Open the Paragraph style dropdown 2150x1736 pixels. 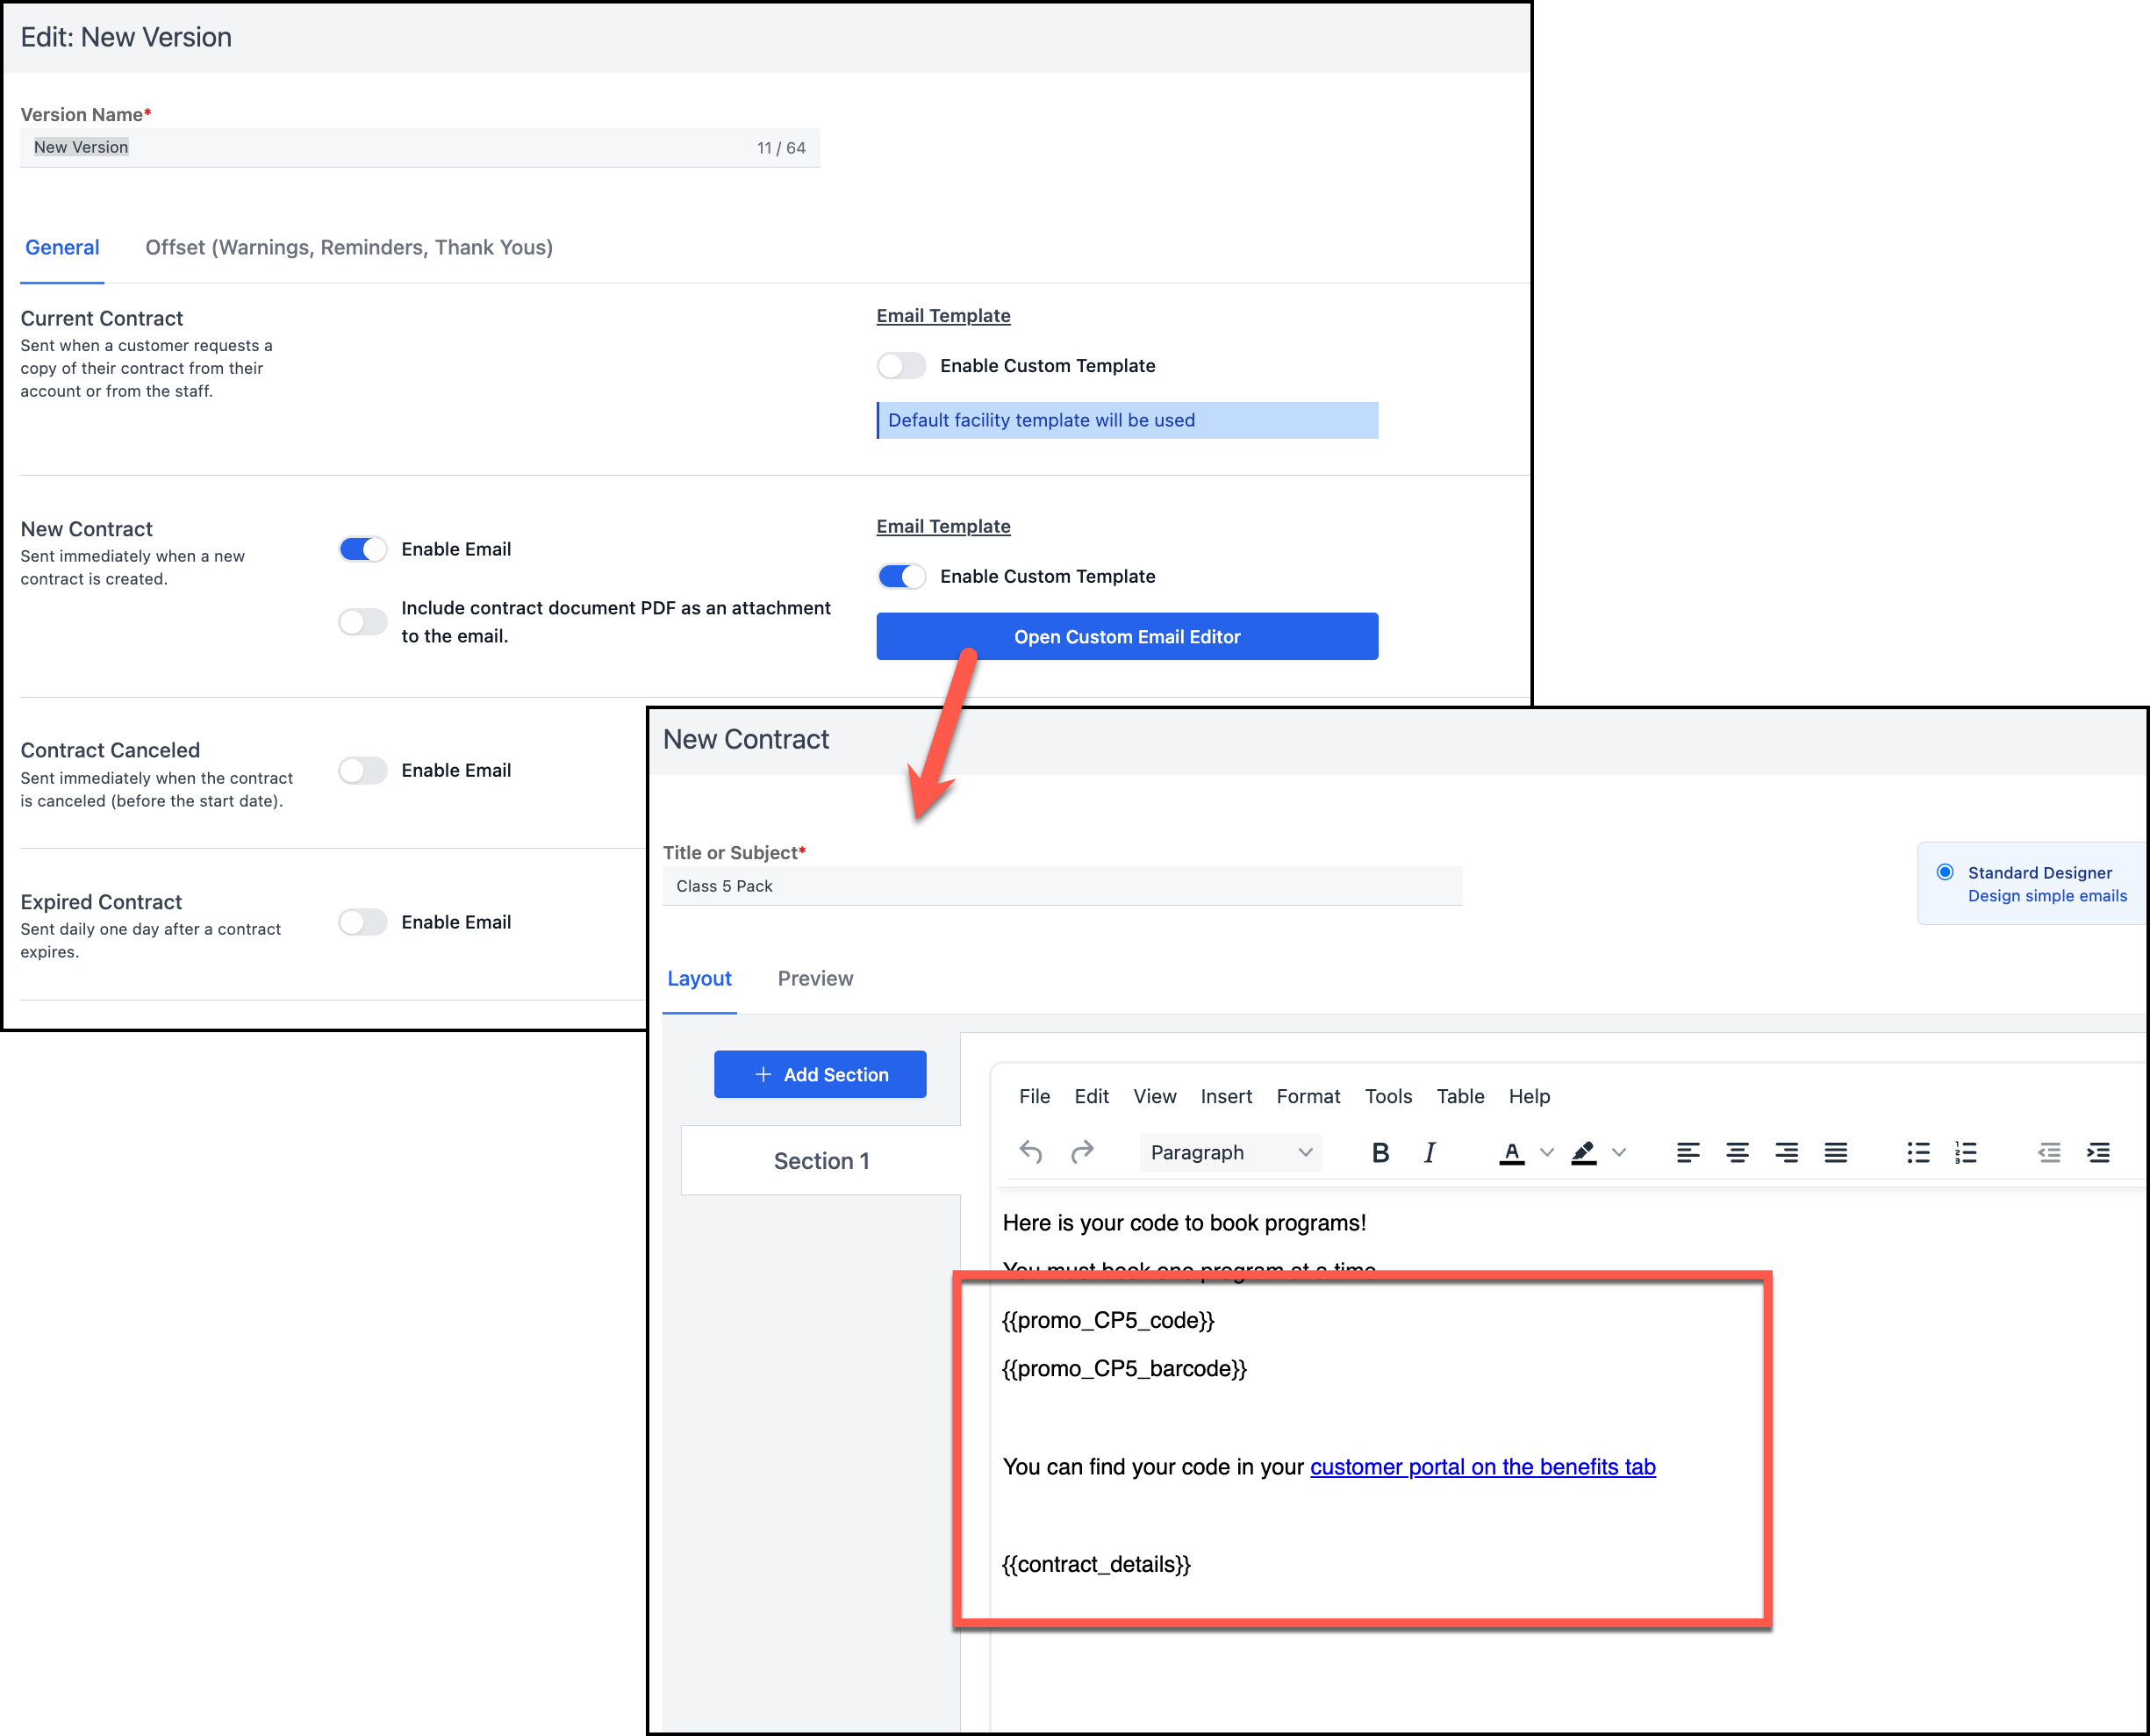point(1230,1152)
